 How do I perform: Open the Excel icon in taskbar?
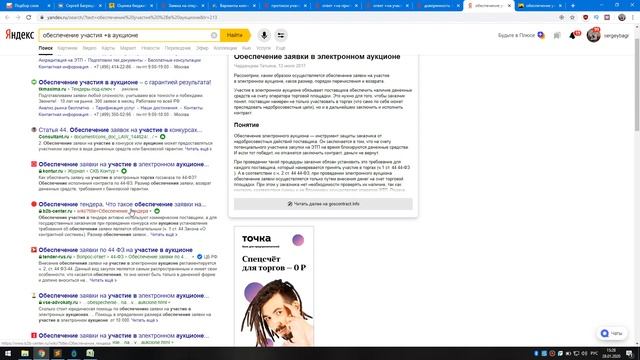click(x=90, y=353)
